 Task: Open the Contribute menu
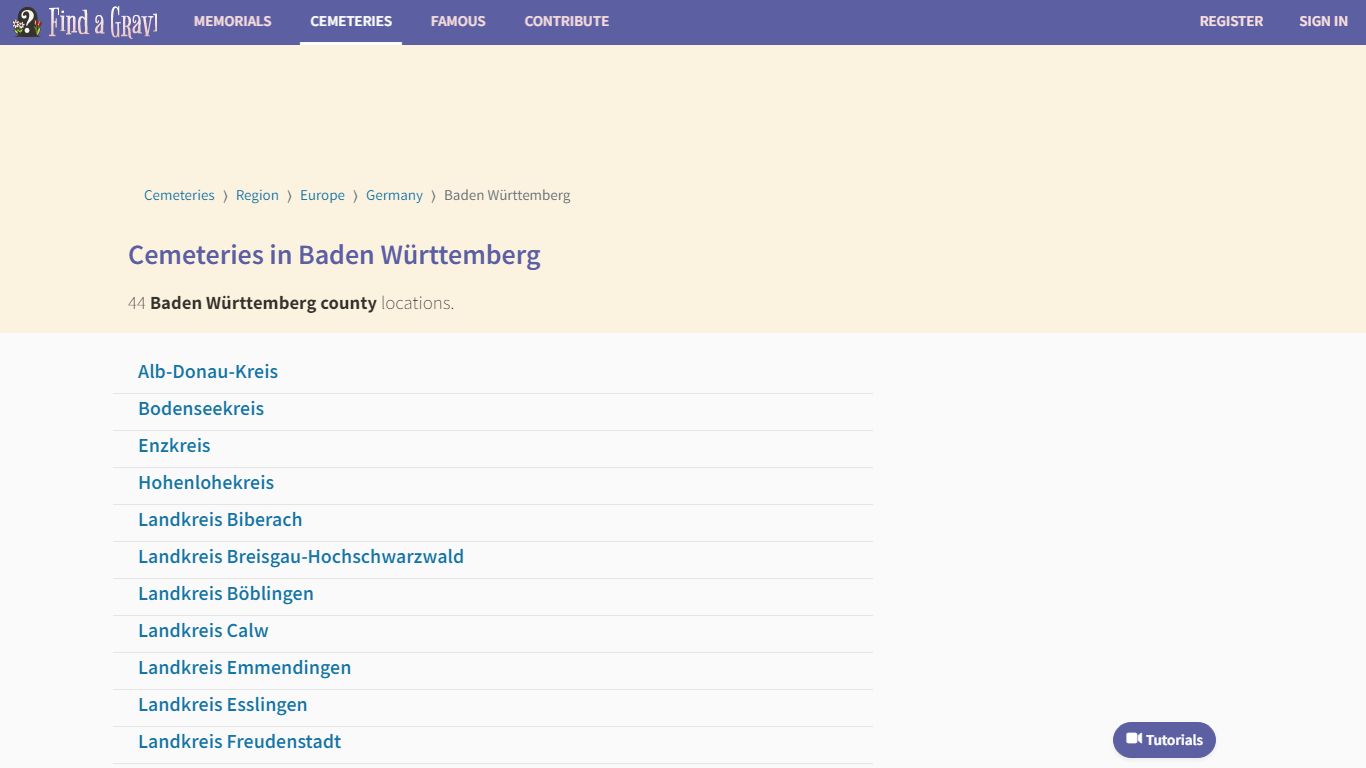click(567, 21)
